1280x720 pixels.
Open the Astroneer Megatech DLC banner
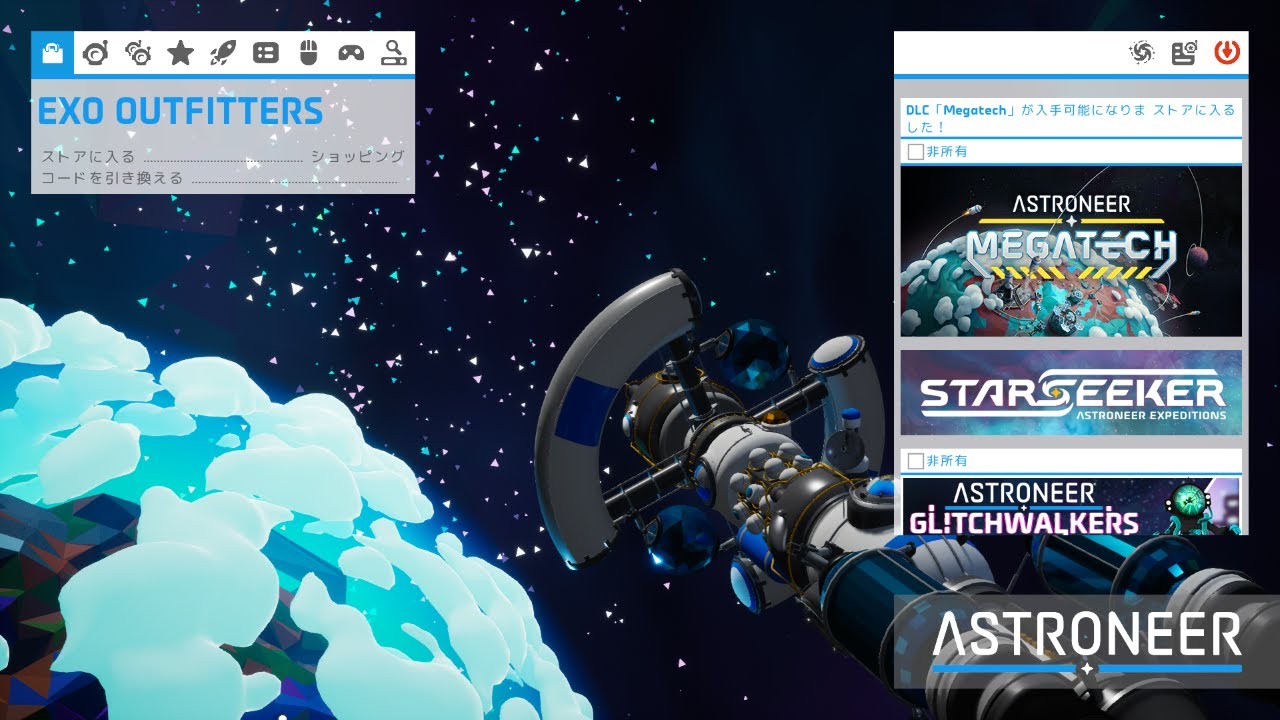pos(1071,251)
